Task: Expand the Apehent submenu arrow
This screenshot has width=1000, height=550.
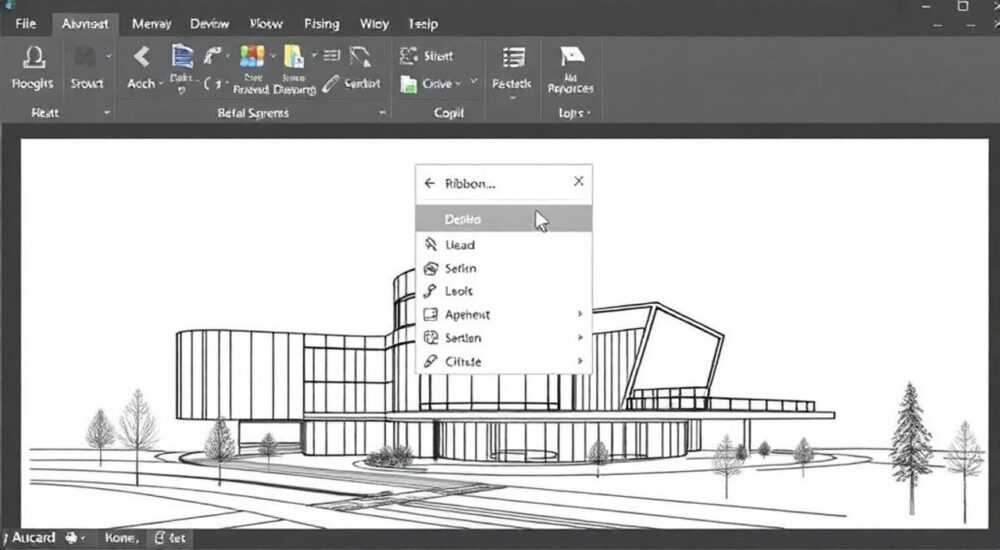Action: coord(580,314)
